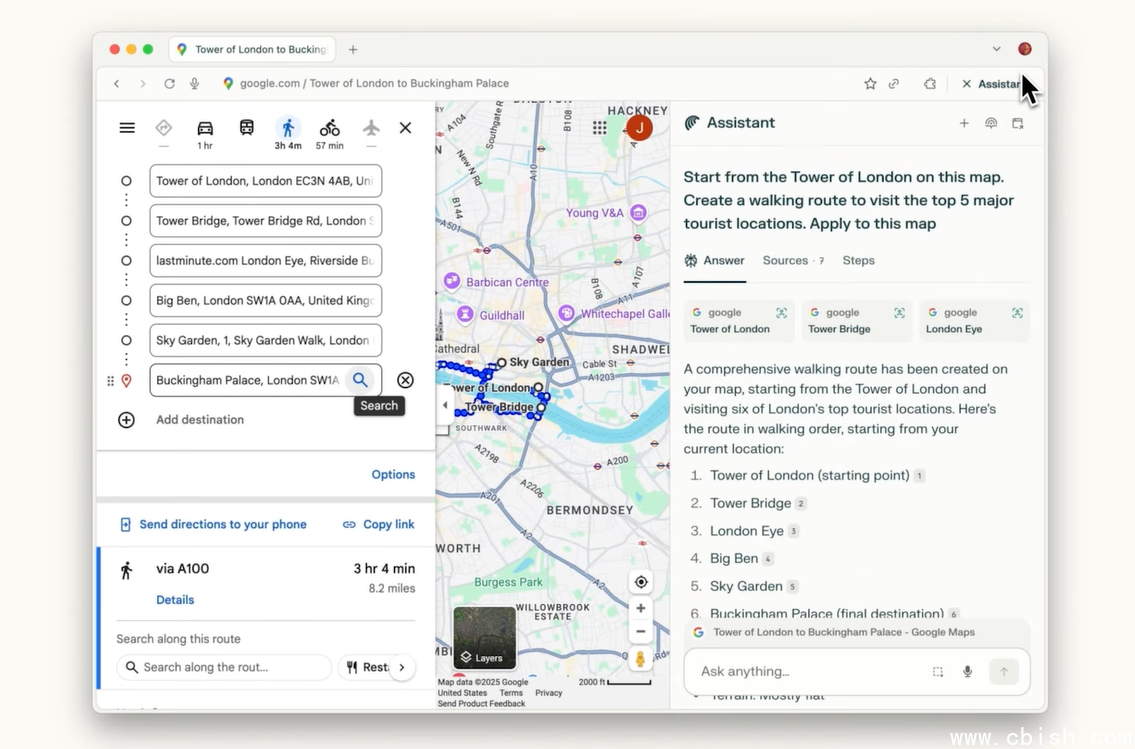Switch to driving directions
This screenshot has height=749, width=1135.
(x=205, y=128)
